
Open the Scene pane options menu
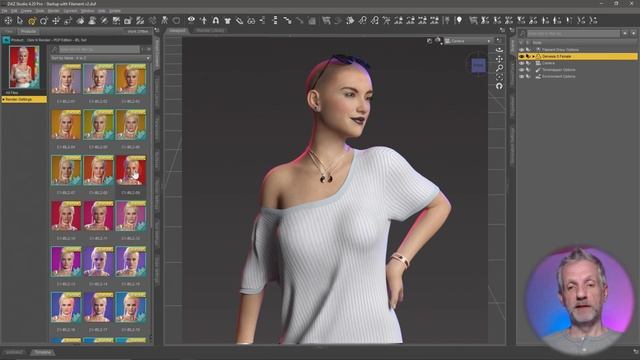click(x=512, y=31)
